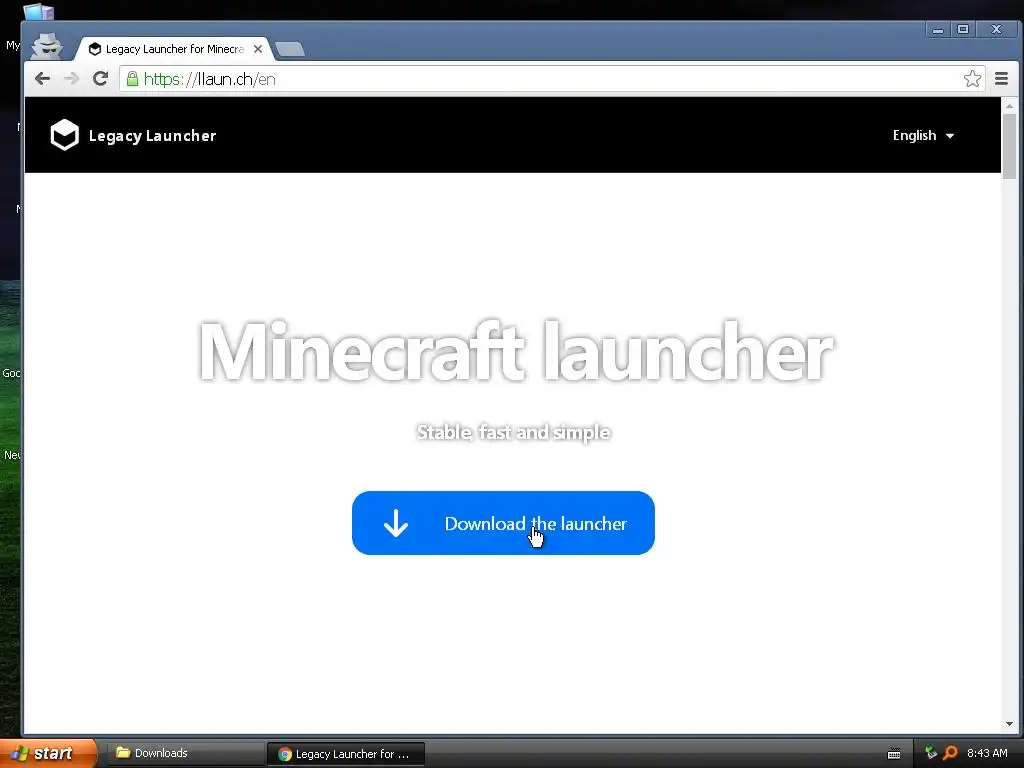1024x768 pixels.
Task: Open the Chrome hamburger menu
Action: (x=1001, y=79)
